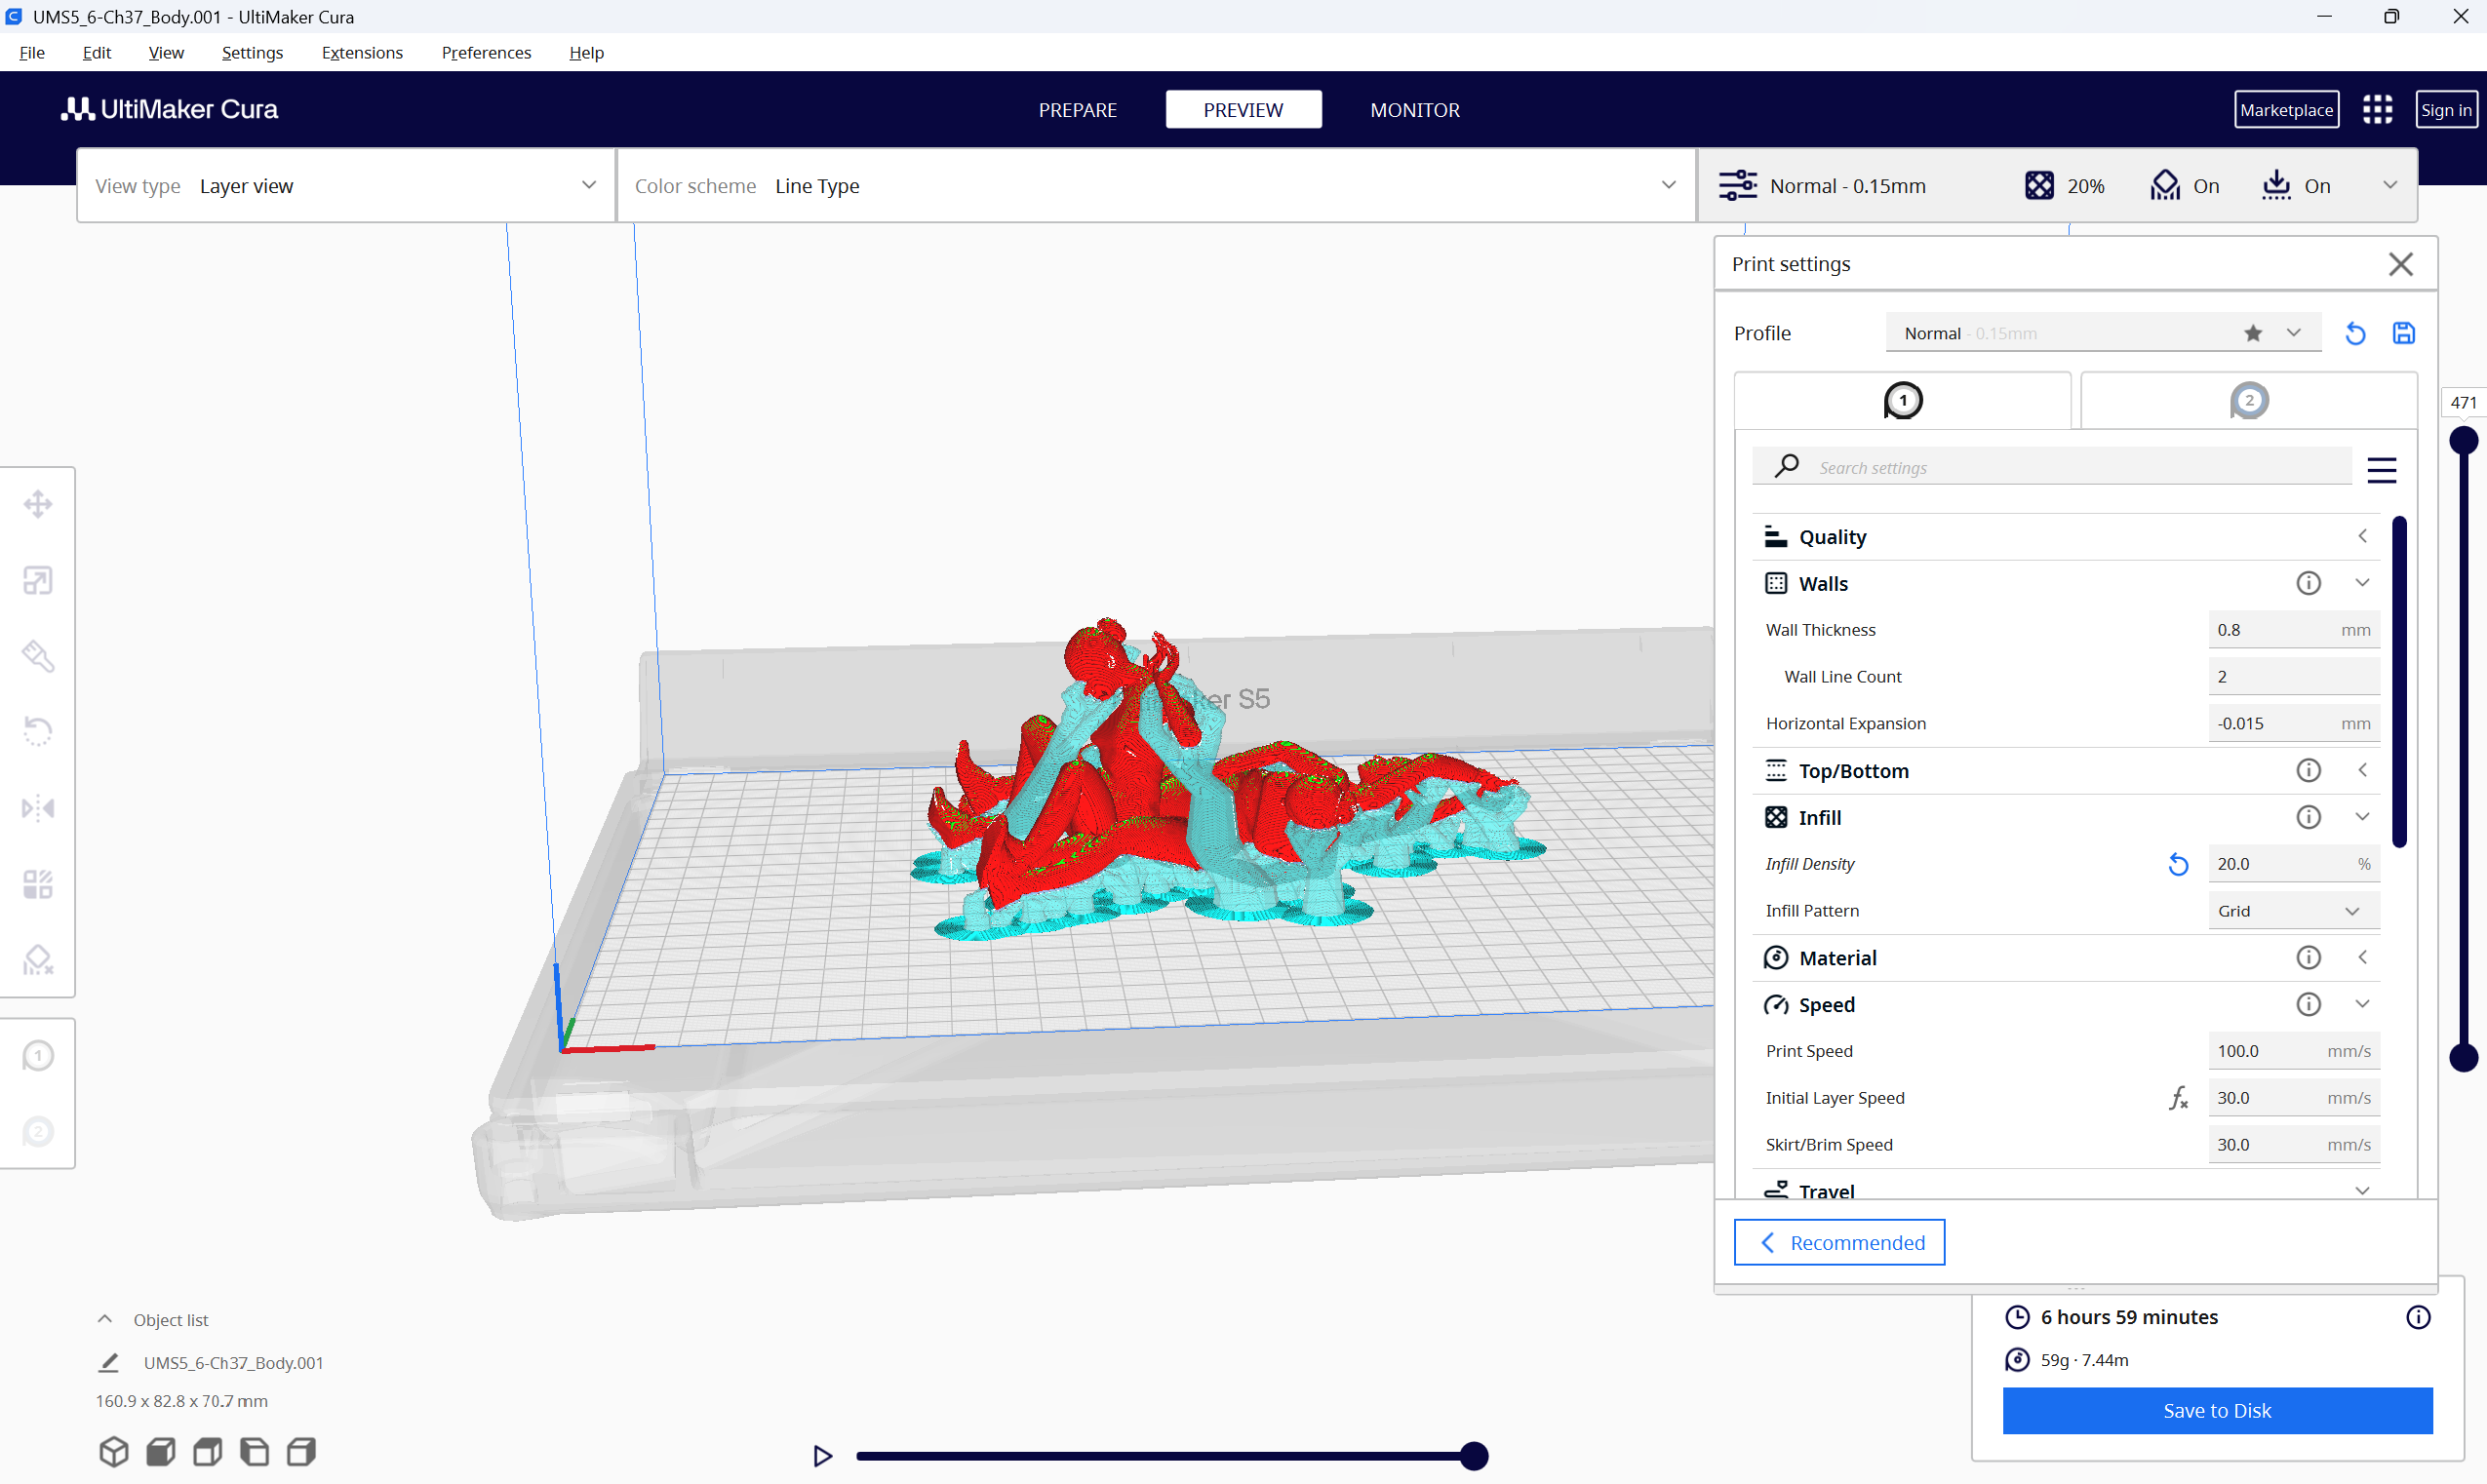Open the Extensions menu
This screenshot has height=1484, width=2487.
(362, 53)
